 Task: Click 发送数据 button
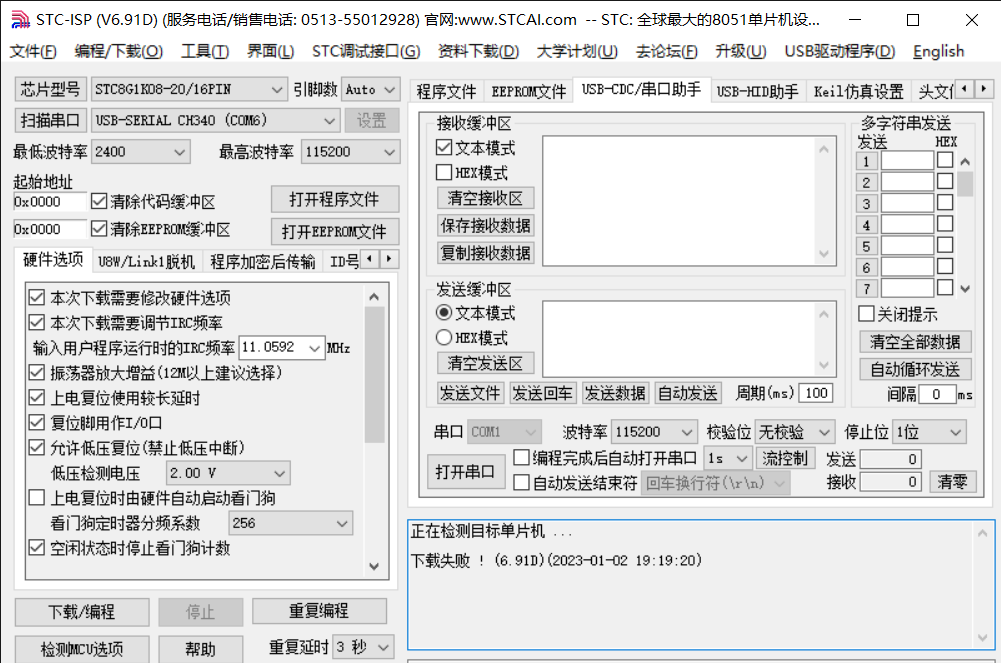(x=615, y=393)
